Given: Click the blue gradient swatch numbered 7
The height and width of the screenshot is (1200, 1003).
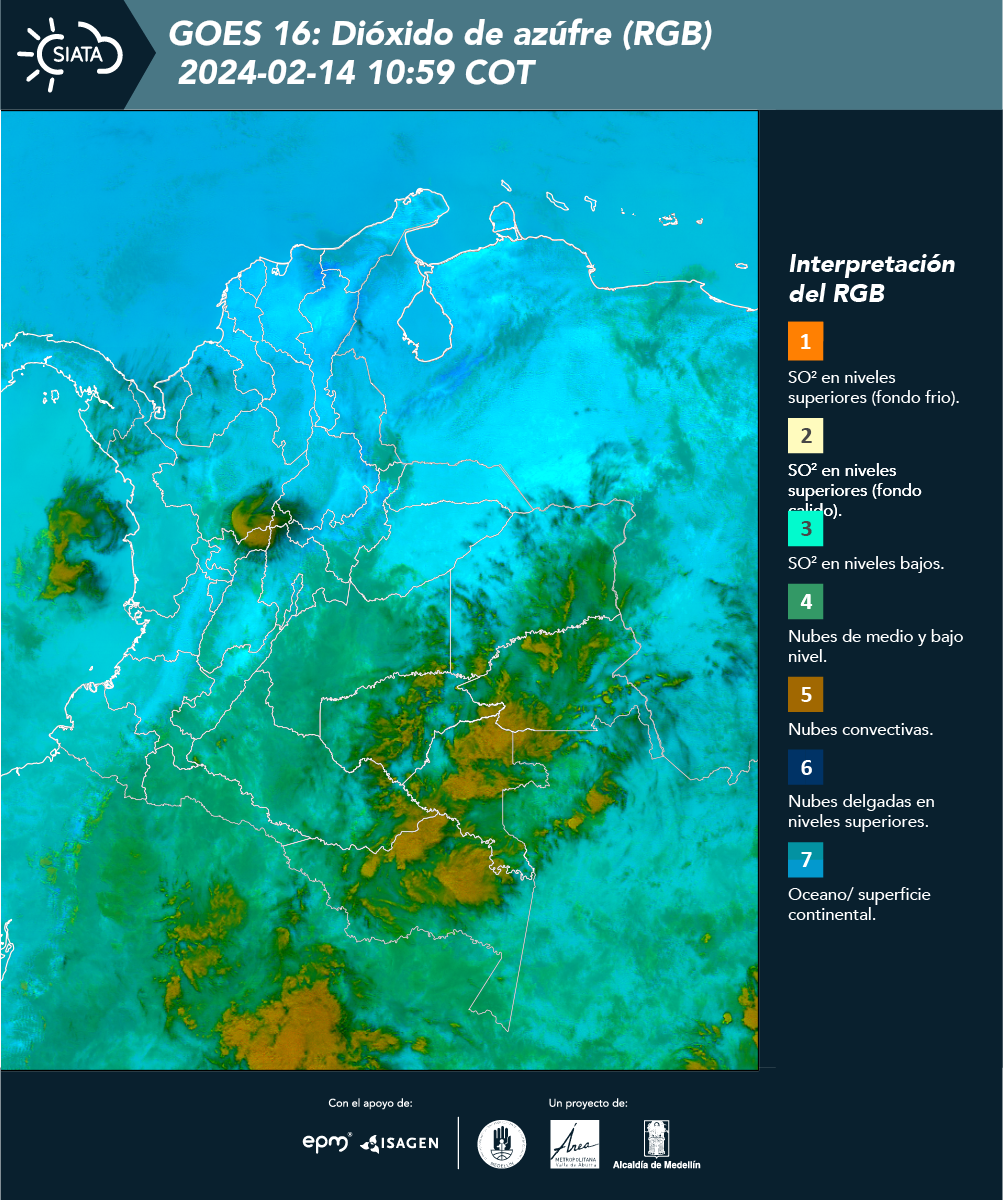Looking at the screenshot, I should click(x=805, y=860).
